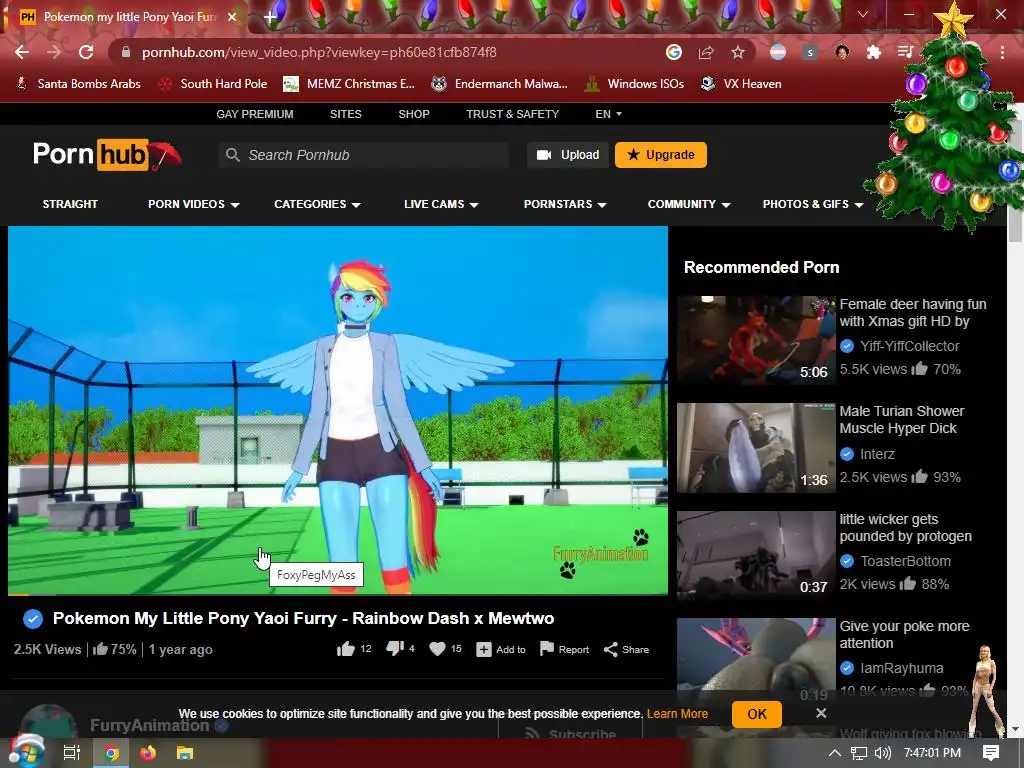Image resolution: width=1024 pixels, height=768 pixels.
Task: Open Task View on the taskbar
Action: click(x=71, y=753)
